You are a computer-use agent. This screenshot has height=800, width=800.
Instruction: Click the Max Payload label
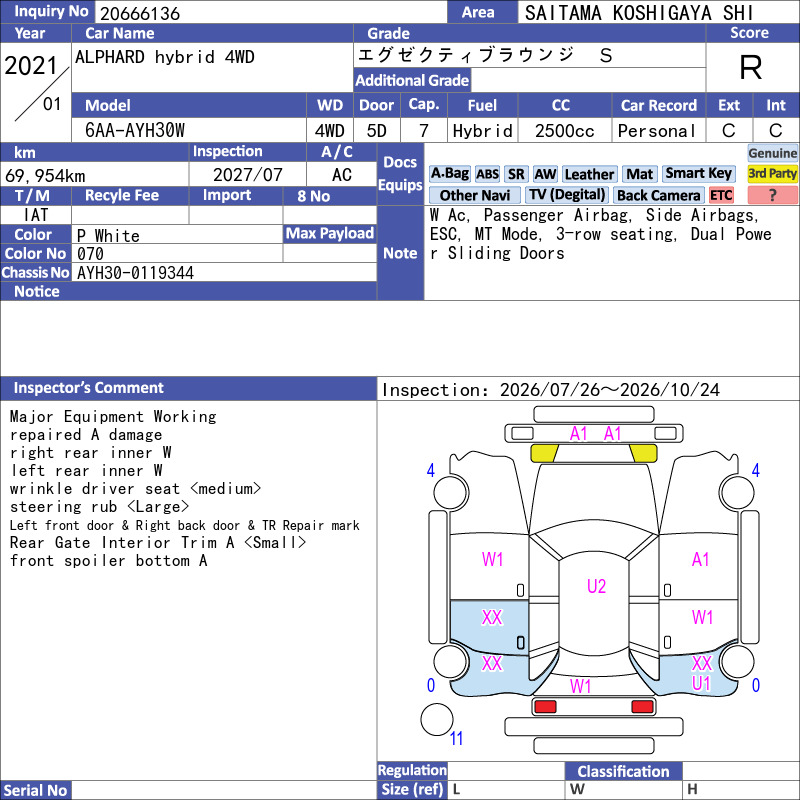[330, 234]
